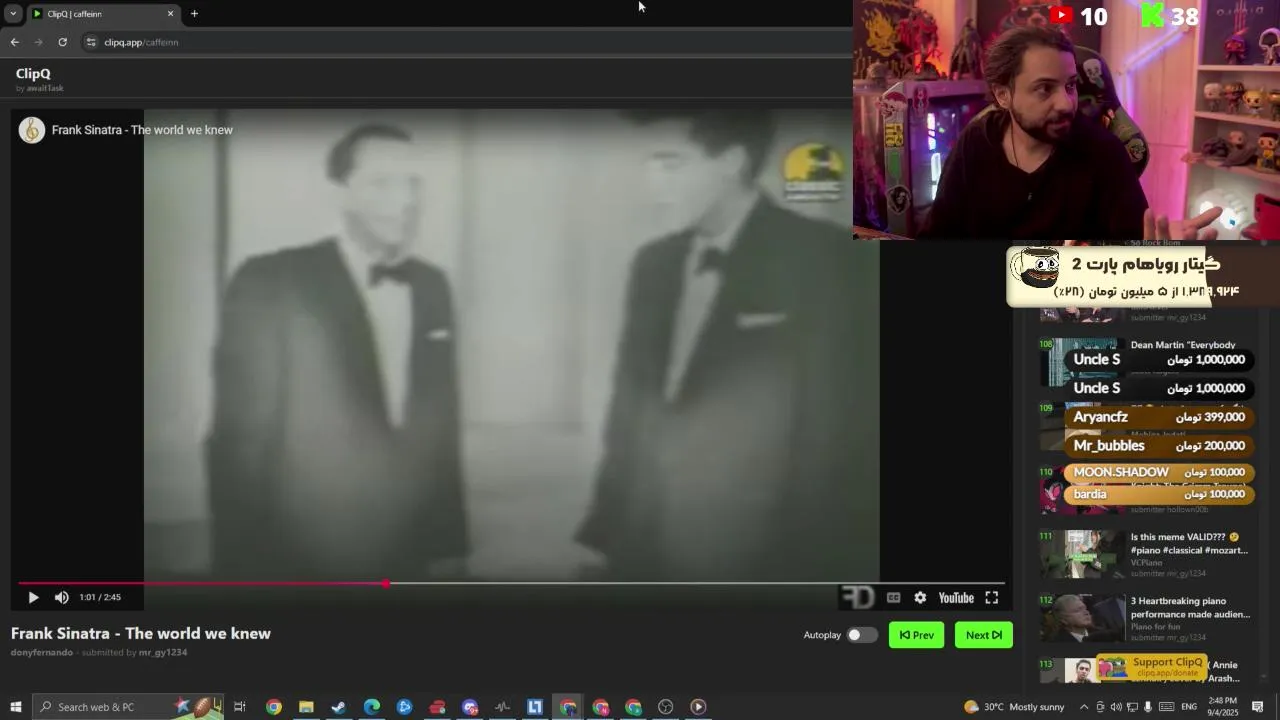Open the tab search dropdown arrow
1280x720 pixels.
coord(13,14)
